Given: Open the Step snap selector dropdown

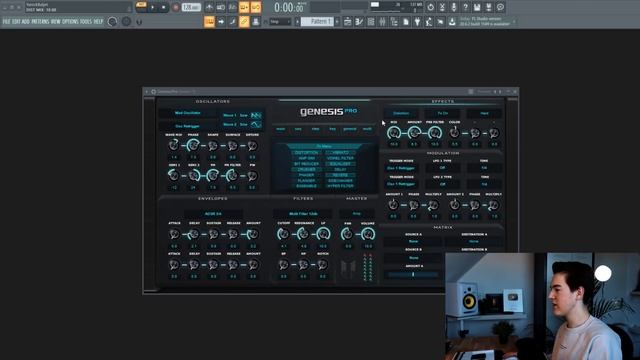Looking at the screenshot, I should click(280, 22).
